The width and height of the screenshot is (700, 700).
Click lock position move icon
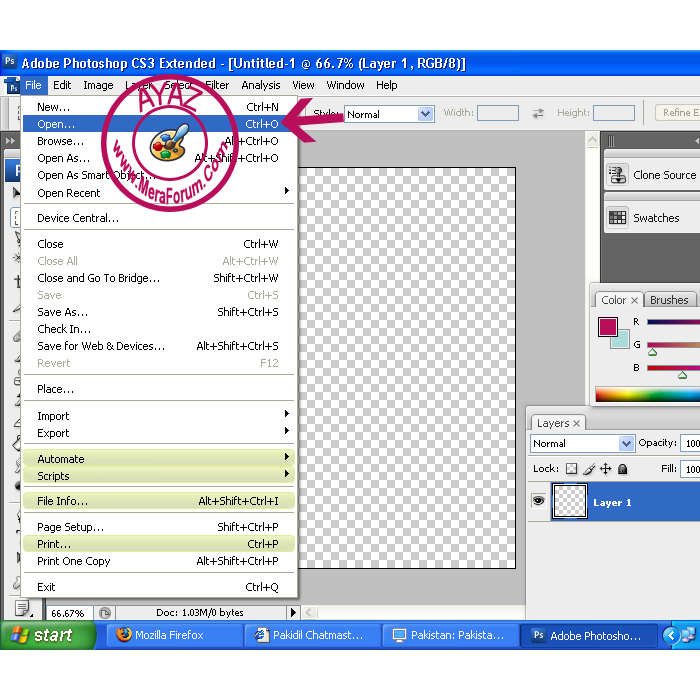pos(605,468)
